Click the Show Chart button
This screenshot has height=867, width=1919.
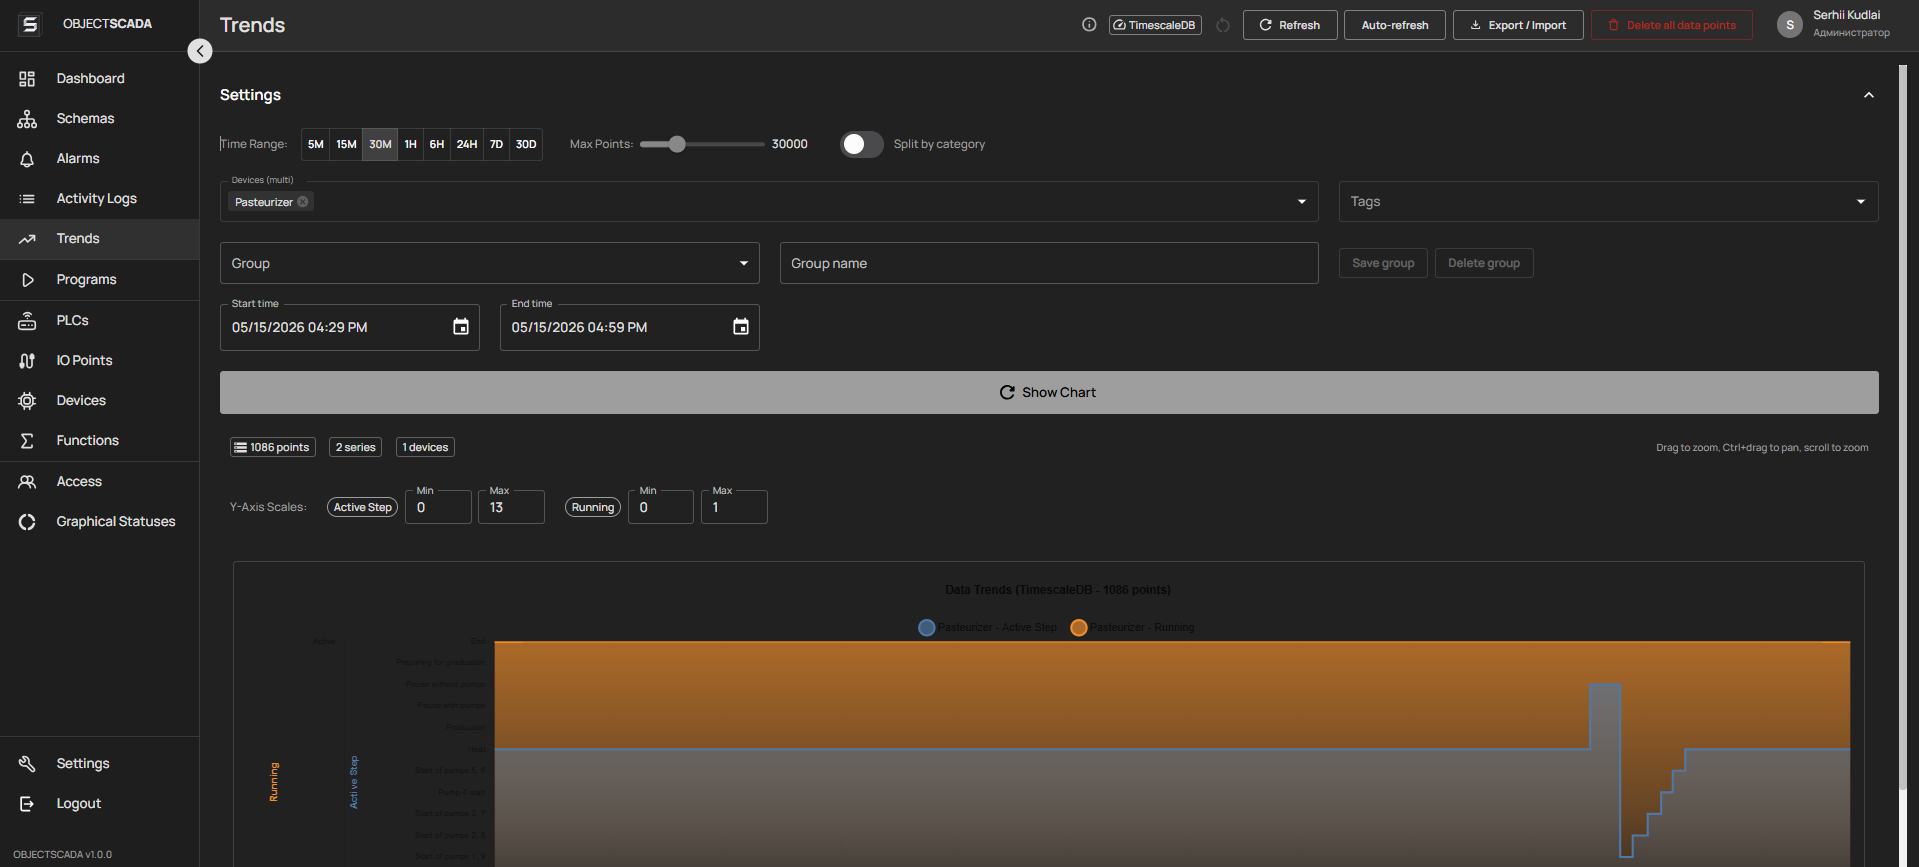(1049, 392)
